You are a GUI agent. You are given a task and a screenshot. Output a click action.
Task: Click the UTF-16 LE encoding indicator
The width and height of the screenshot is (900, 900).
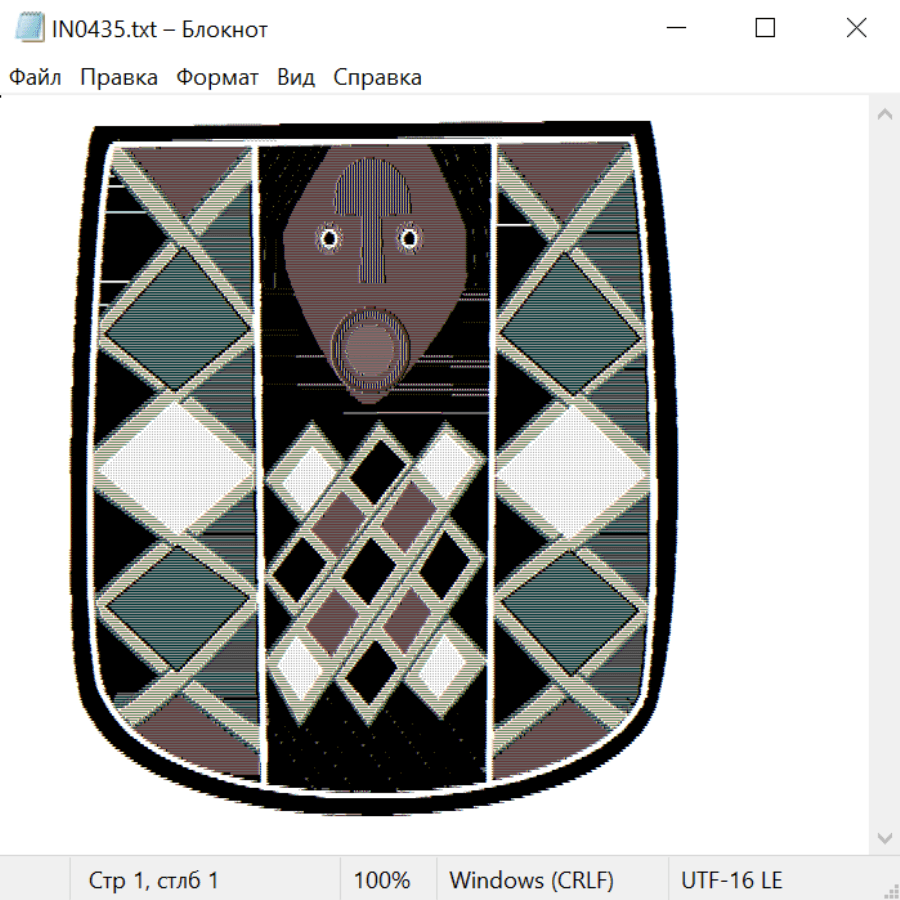click(732, 880)
